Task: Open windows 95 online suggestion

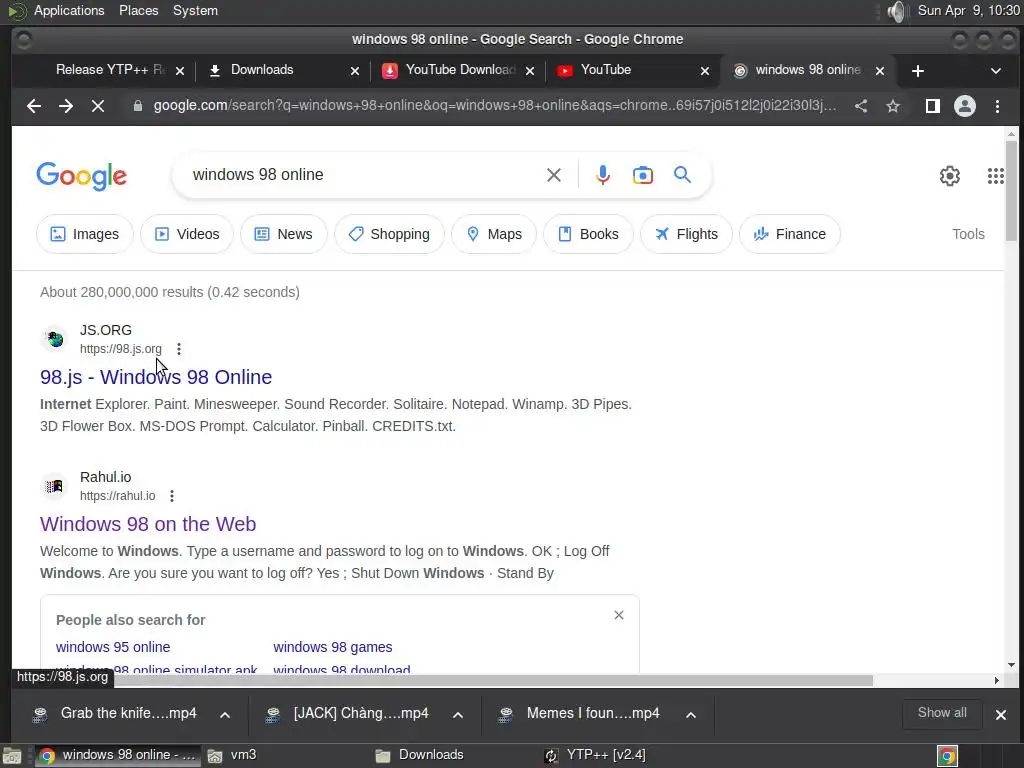Action: (x=113, y=647)
